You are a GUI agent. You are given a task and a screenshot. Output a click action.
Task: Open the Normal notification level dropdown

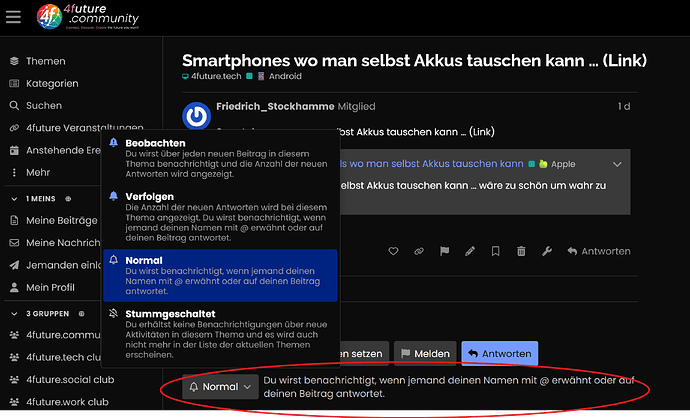tap(220, 387)
